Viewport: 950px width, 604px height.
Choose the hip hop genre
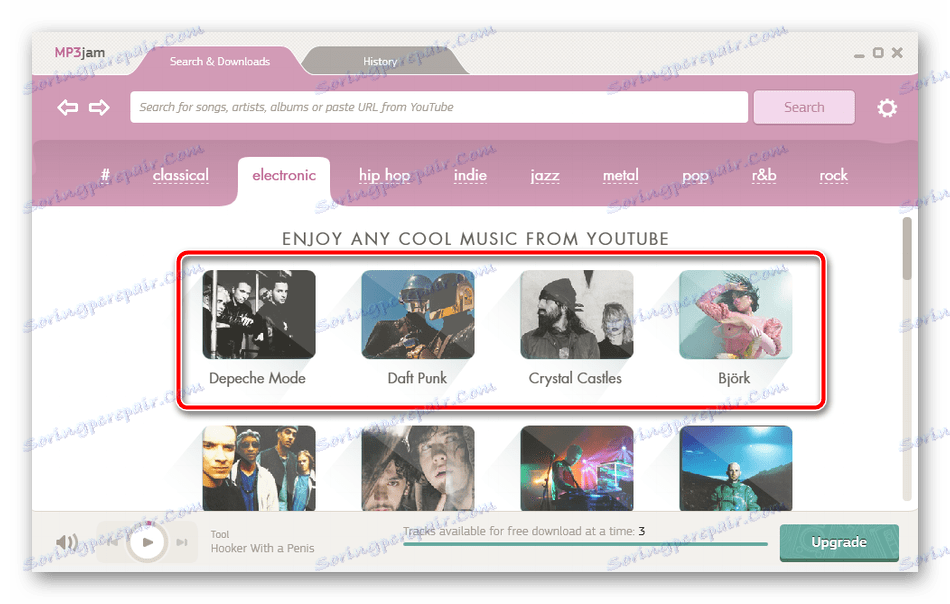click(x=384, y=176)
